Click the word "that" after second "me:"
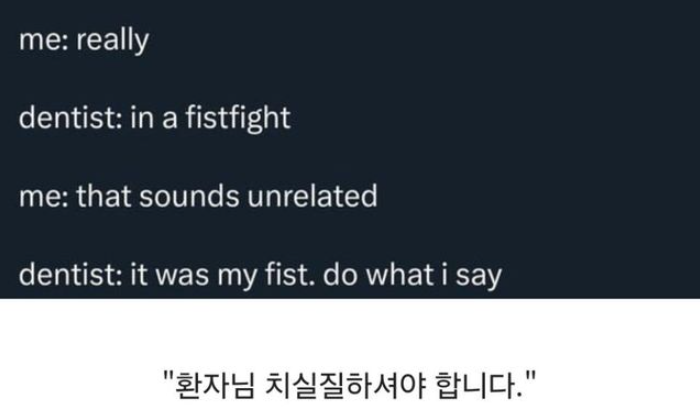 [x=104, y=196]
